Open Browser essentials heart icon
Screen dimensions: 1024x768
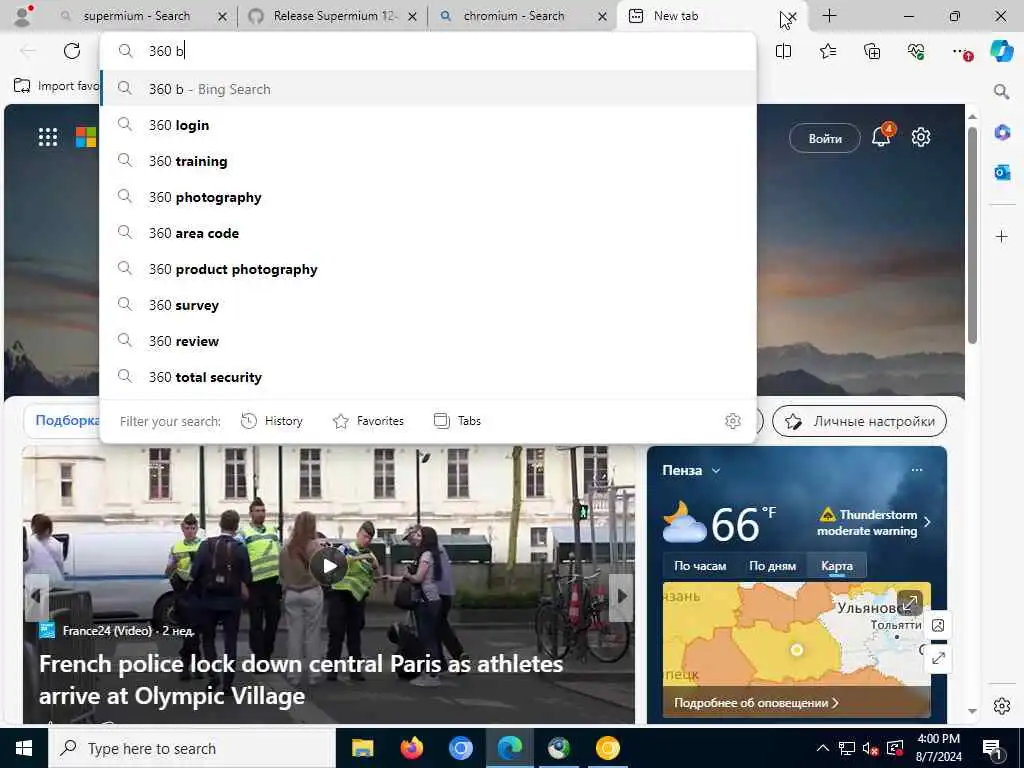[x=916, y=51]
